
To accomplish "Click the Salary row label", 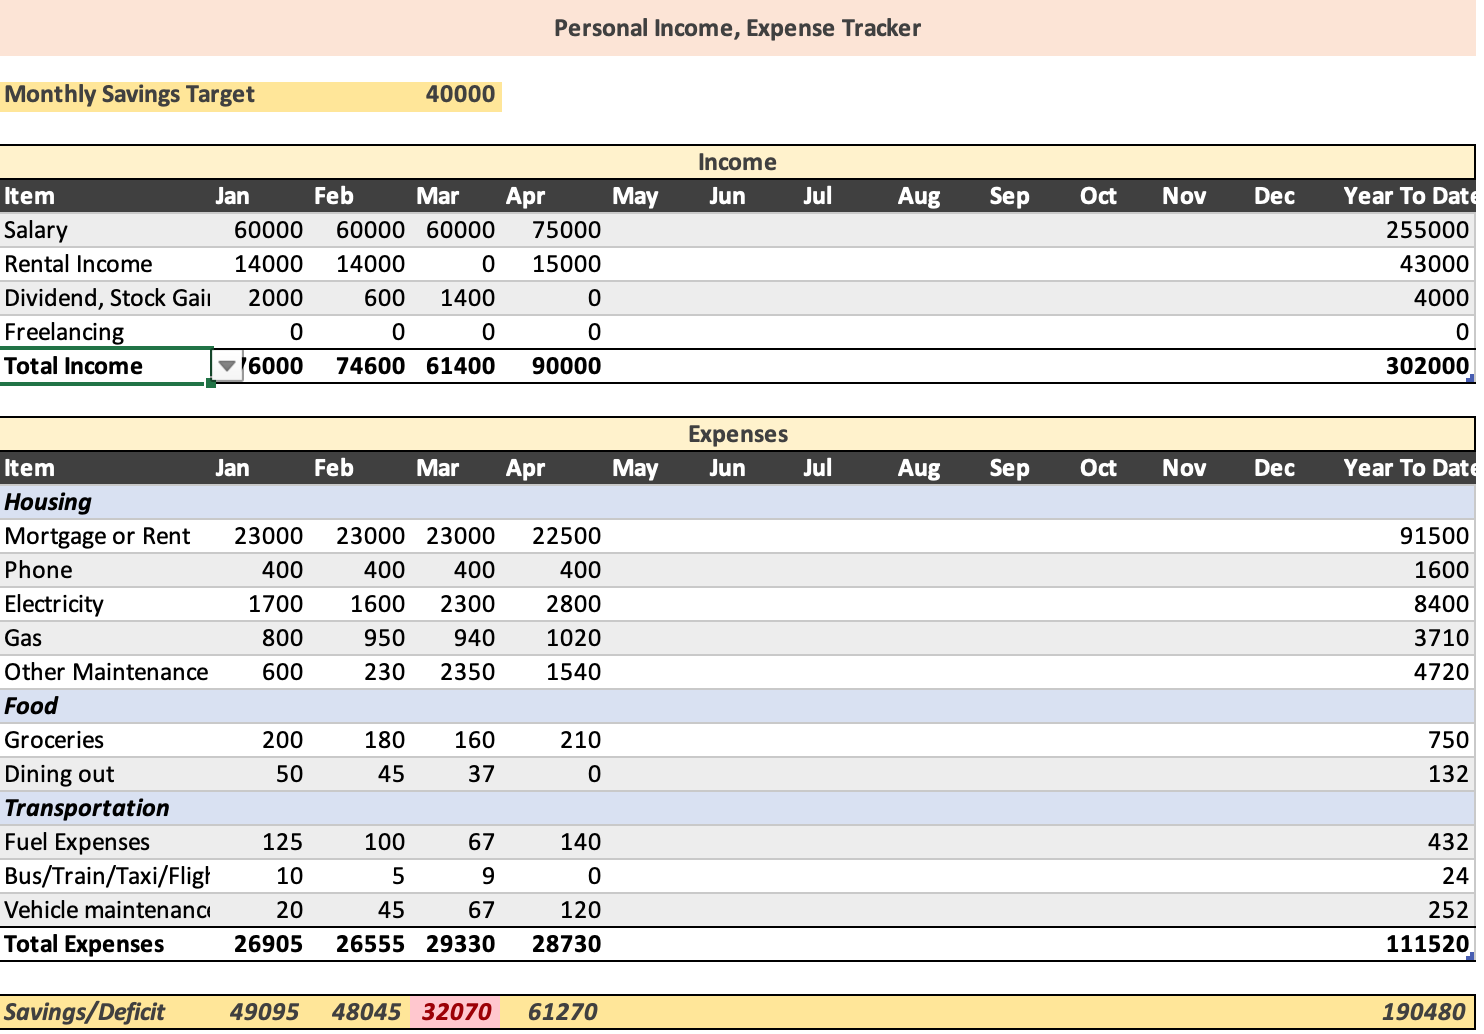I will tap(36, 229).
